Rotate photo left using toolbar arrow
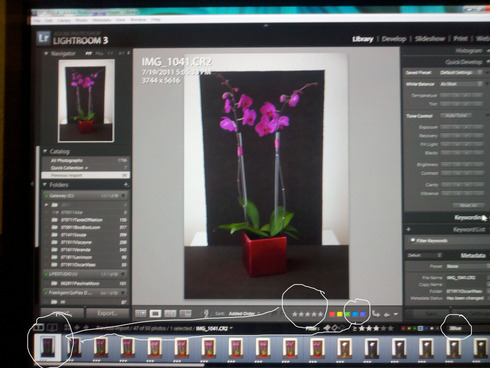Viewport: 490px width, 368px height. click(x=376, y=314)
